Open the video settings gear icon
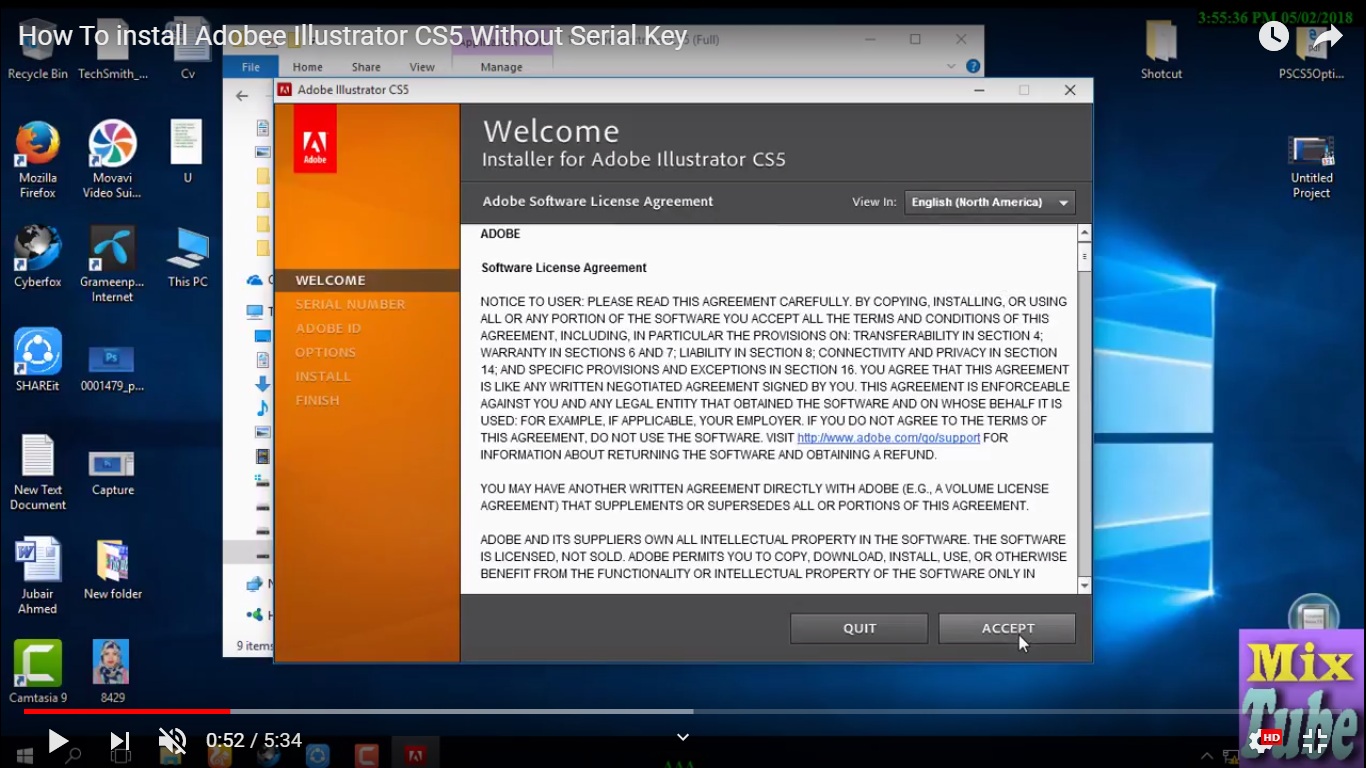The width and height of the screenshot is (1366, 768). click(1262, 741)
